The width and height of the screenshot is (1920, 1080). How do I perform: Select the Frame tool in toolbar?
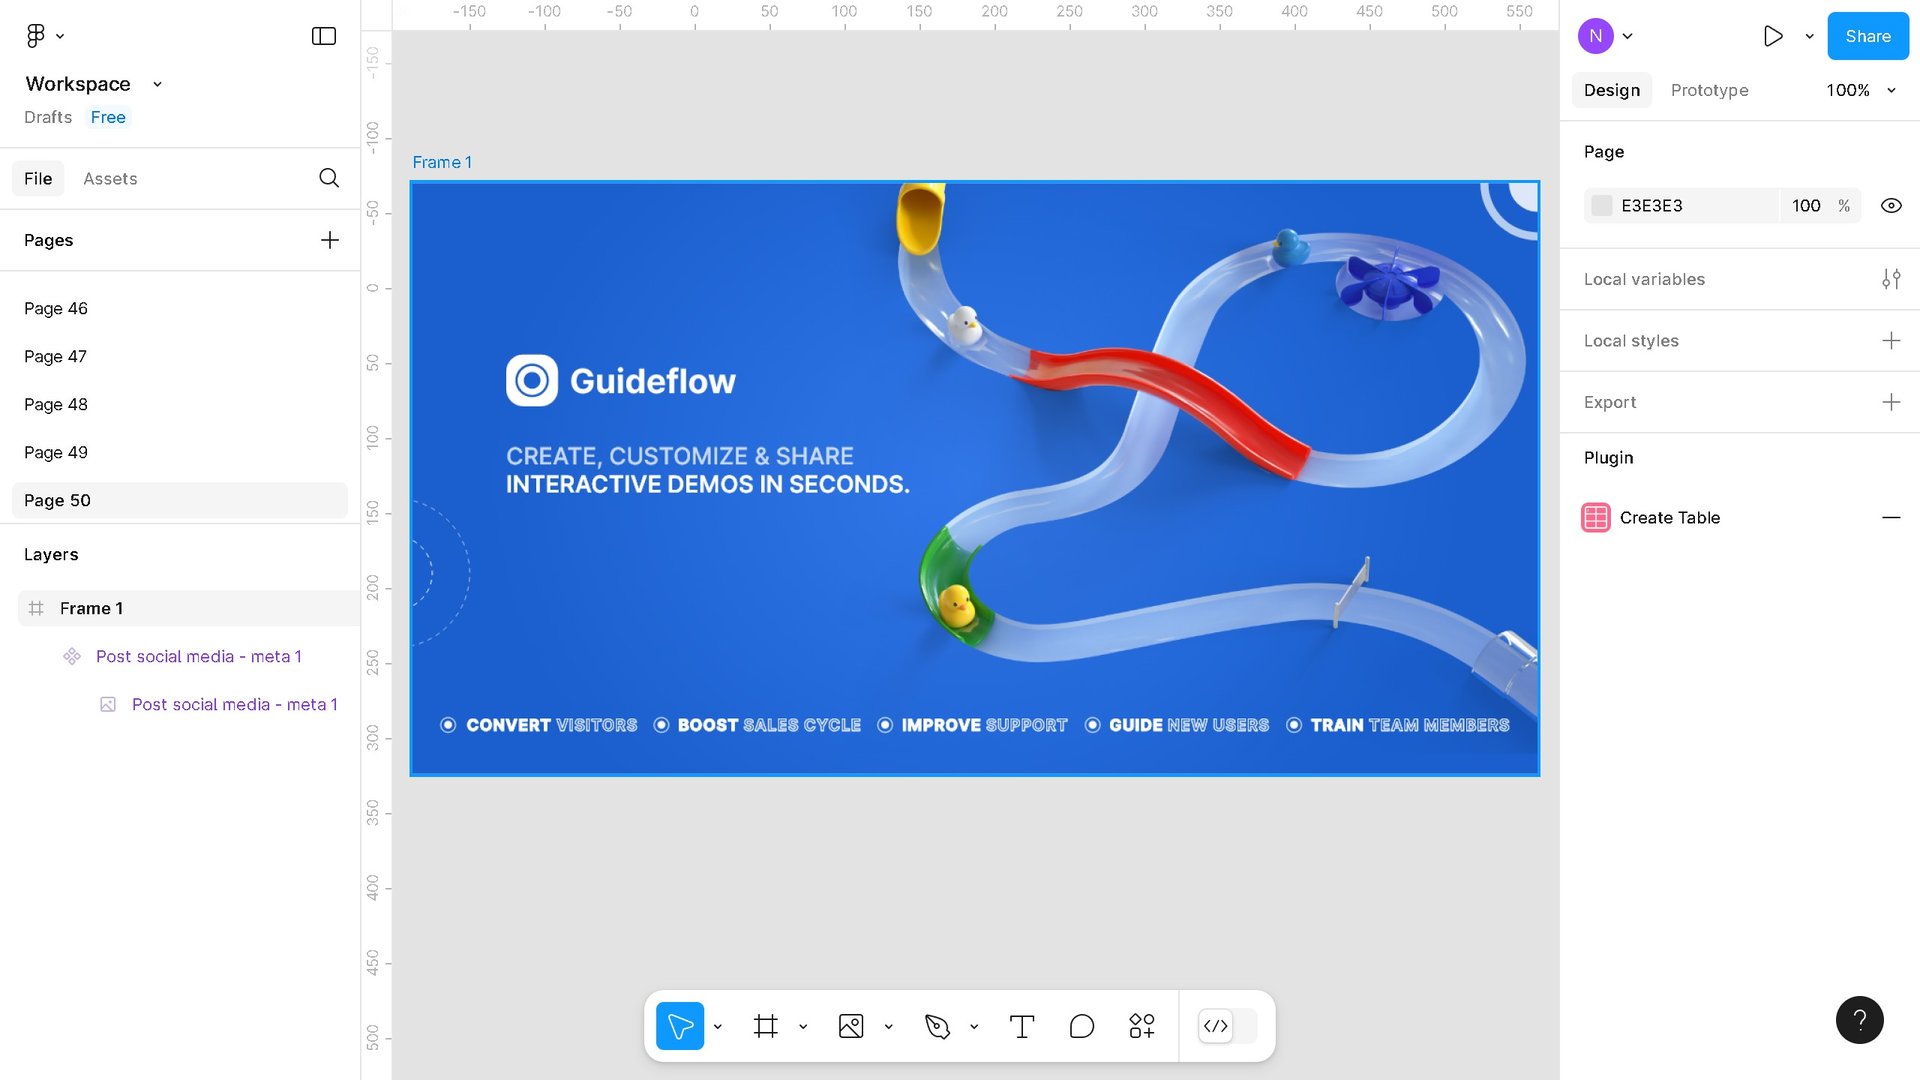point(765,1026)
